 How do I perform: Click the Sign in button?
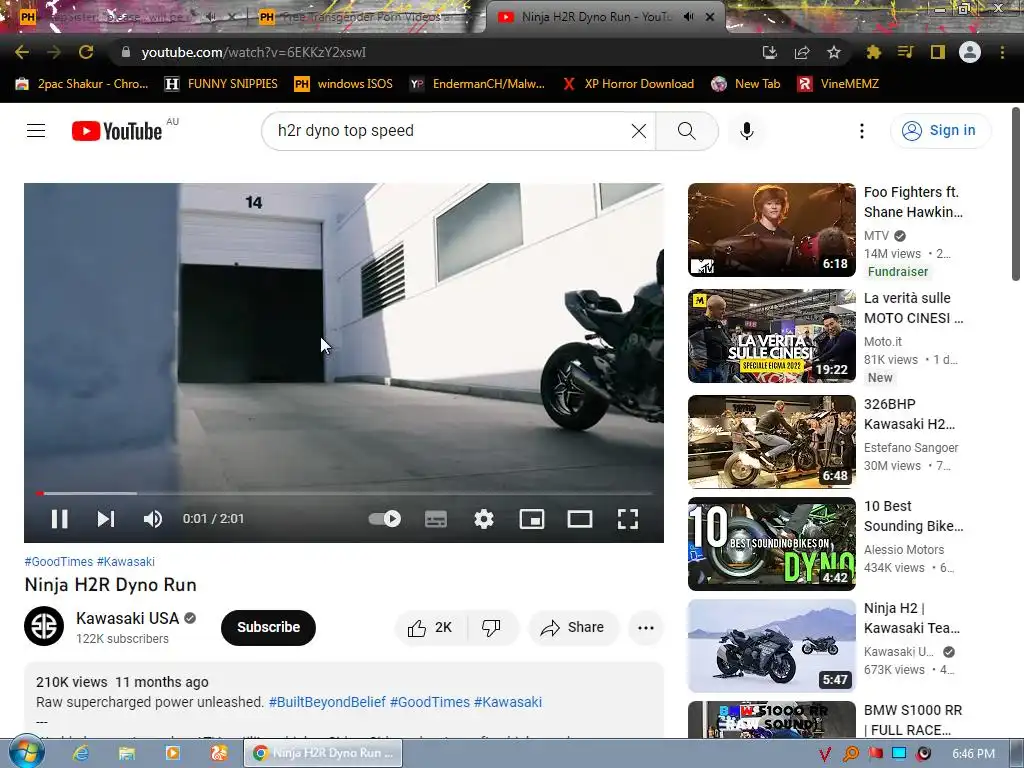click(940, 131)
